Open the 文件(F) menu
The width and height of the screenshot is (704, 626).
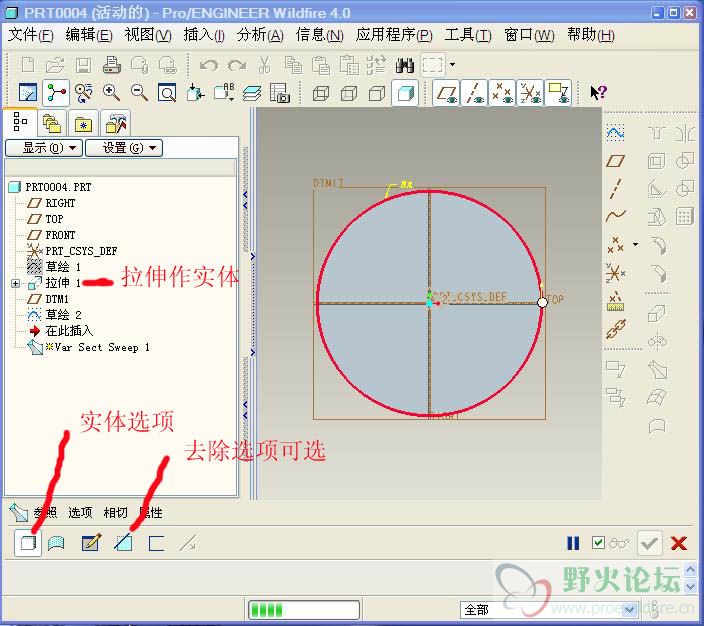pos(31,35)
